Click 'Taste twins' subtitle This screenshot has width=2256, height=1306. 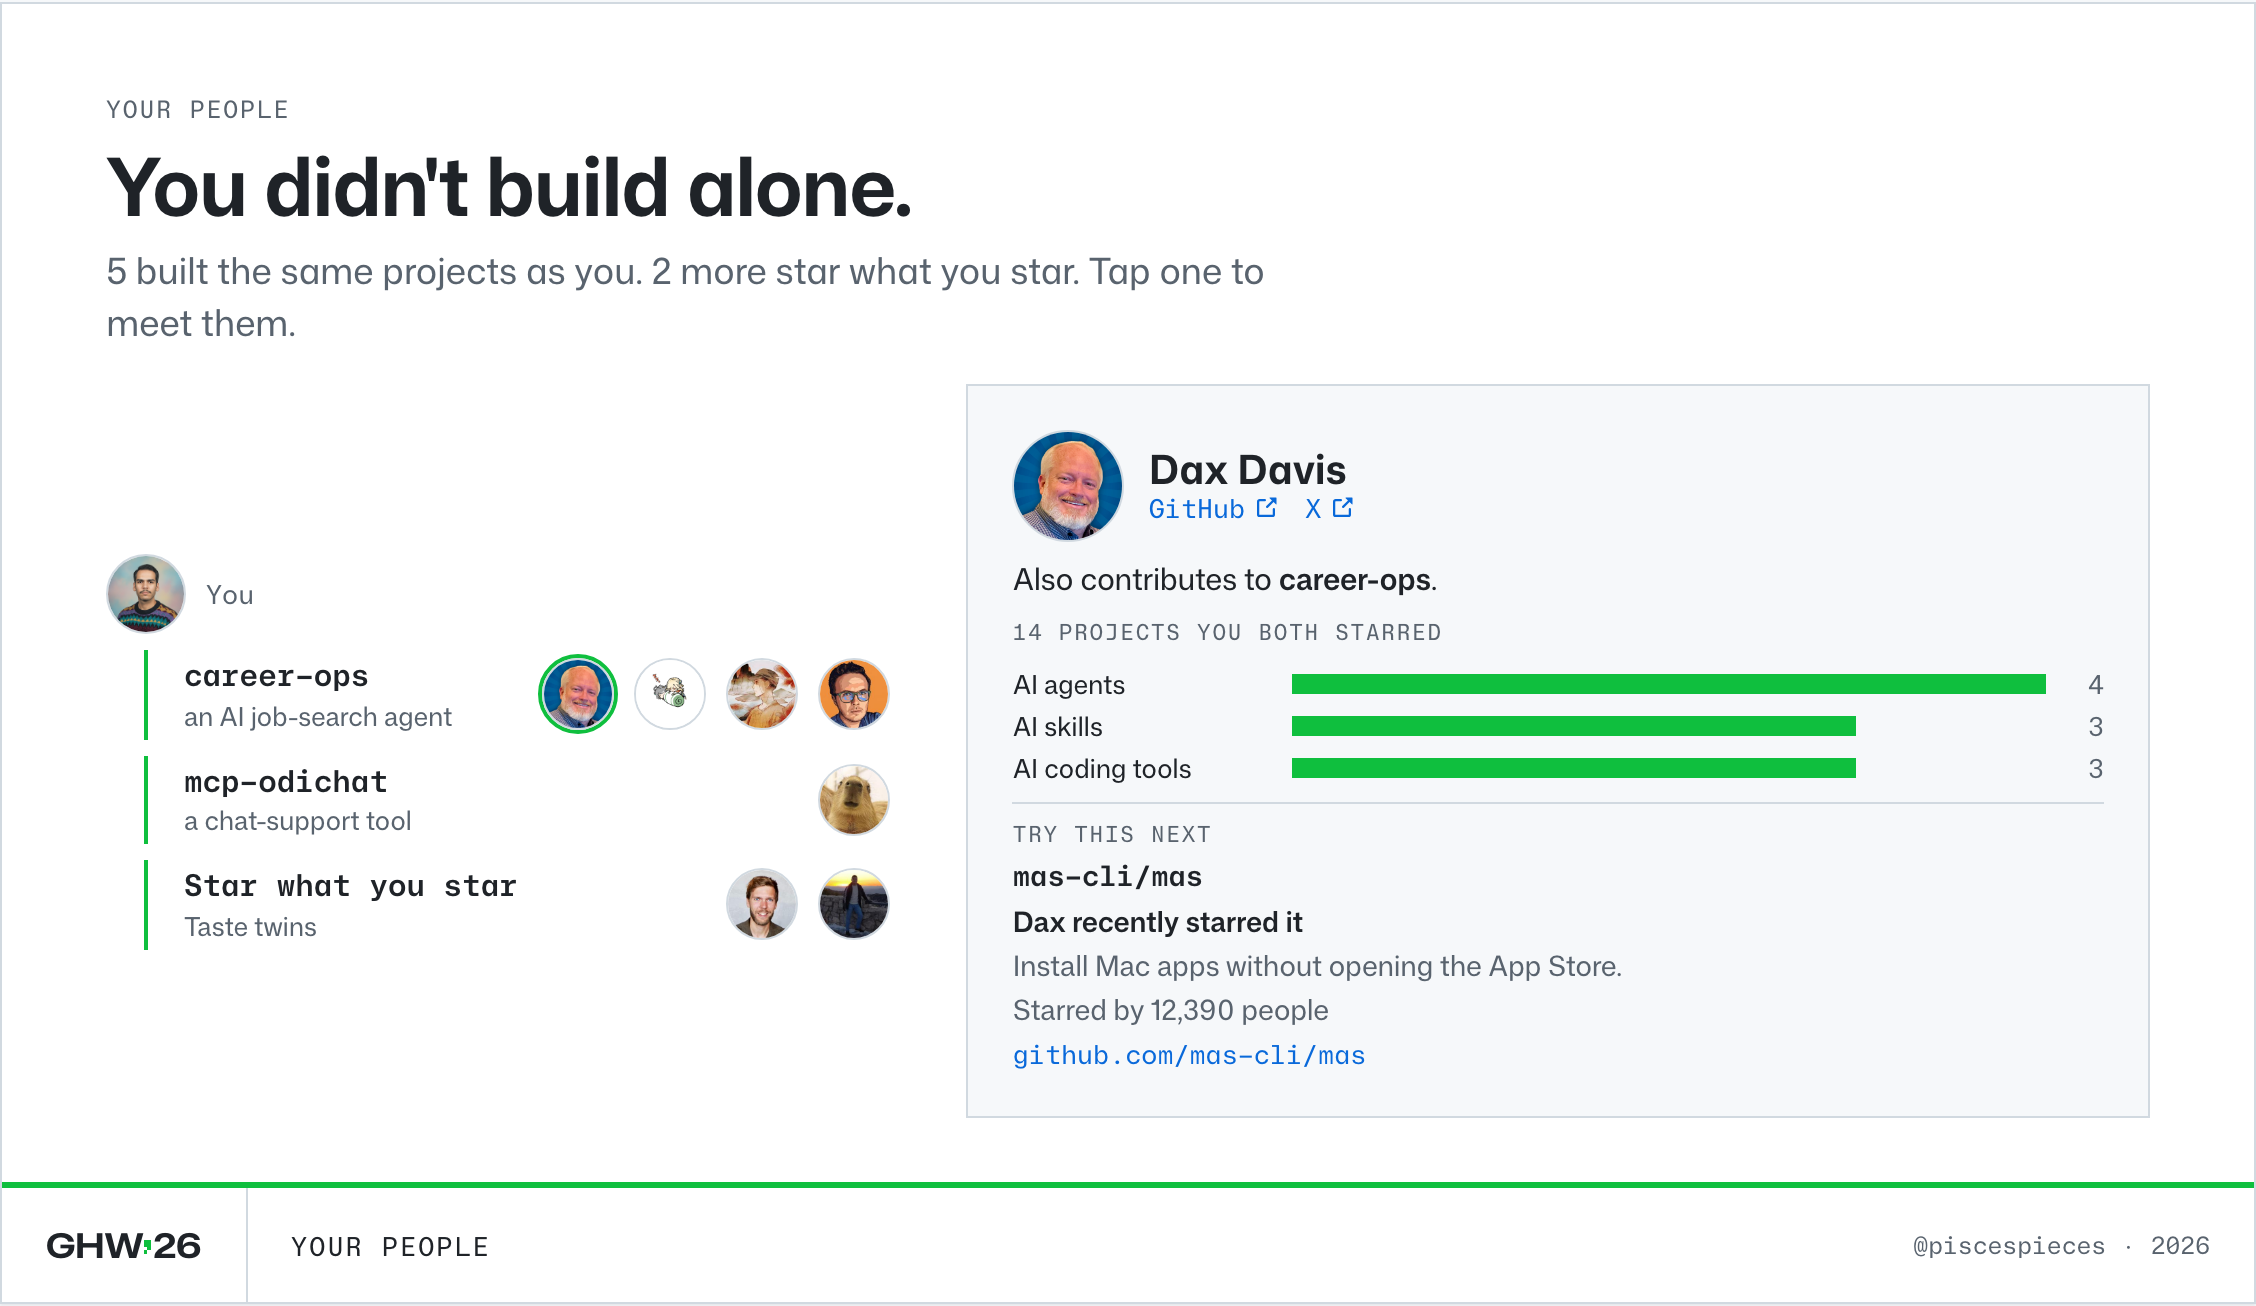coord(250,927)
